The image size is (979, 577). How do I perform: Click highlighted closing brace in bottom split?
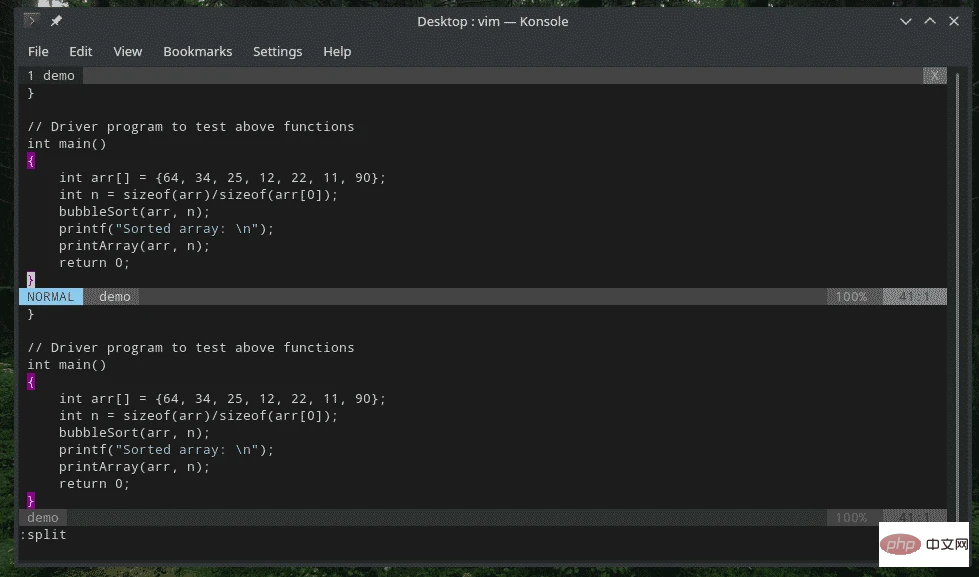pyautogui.click(x=31, y=500)
